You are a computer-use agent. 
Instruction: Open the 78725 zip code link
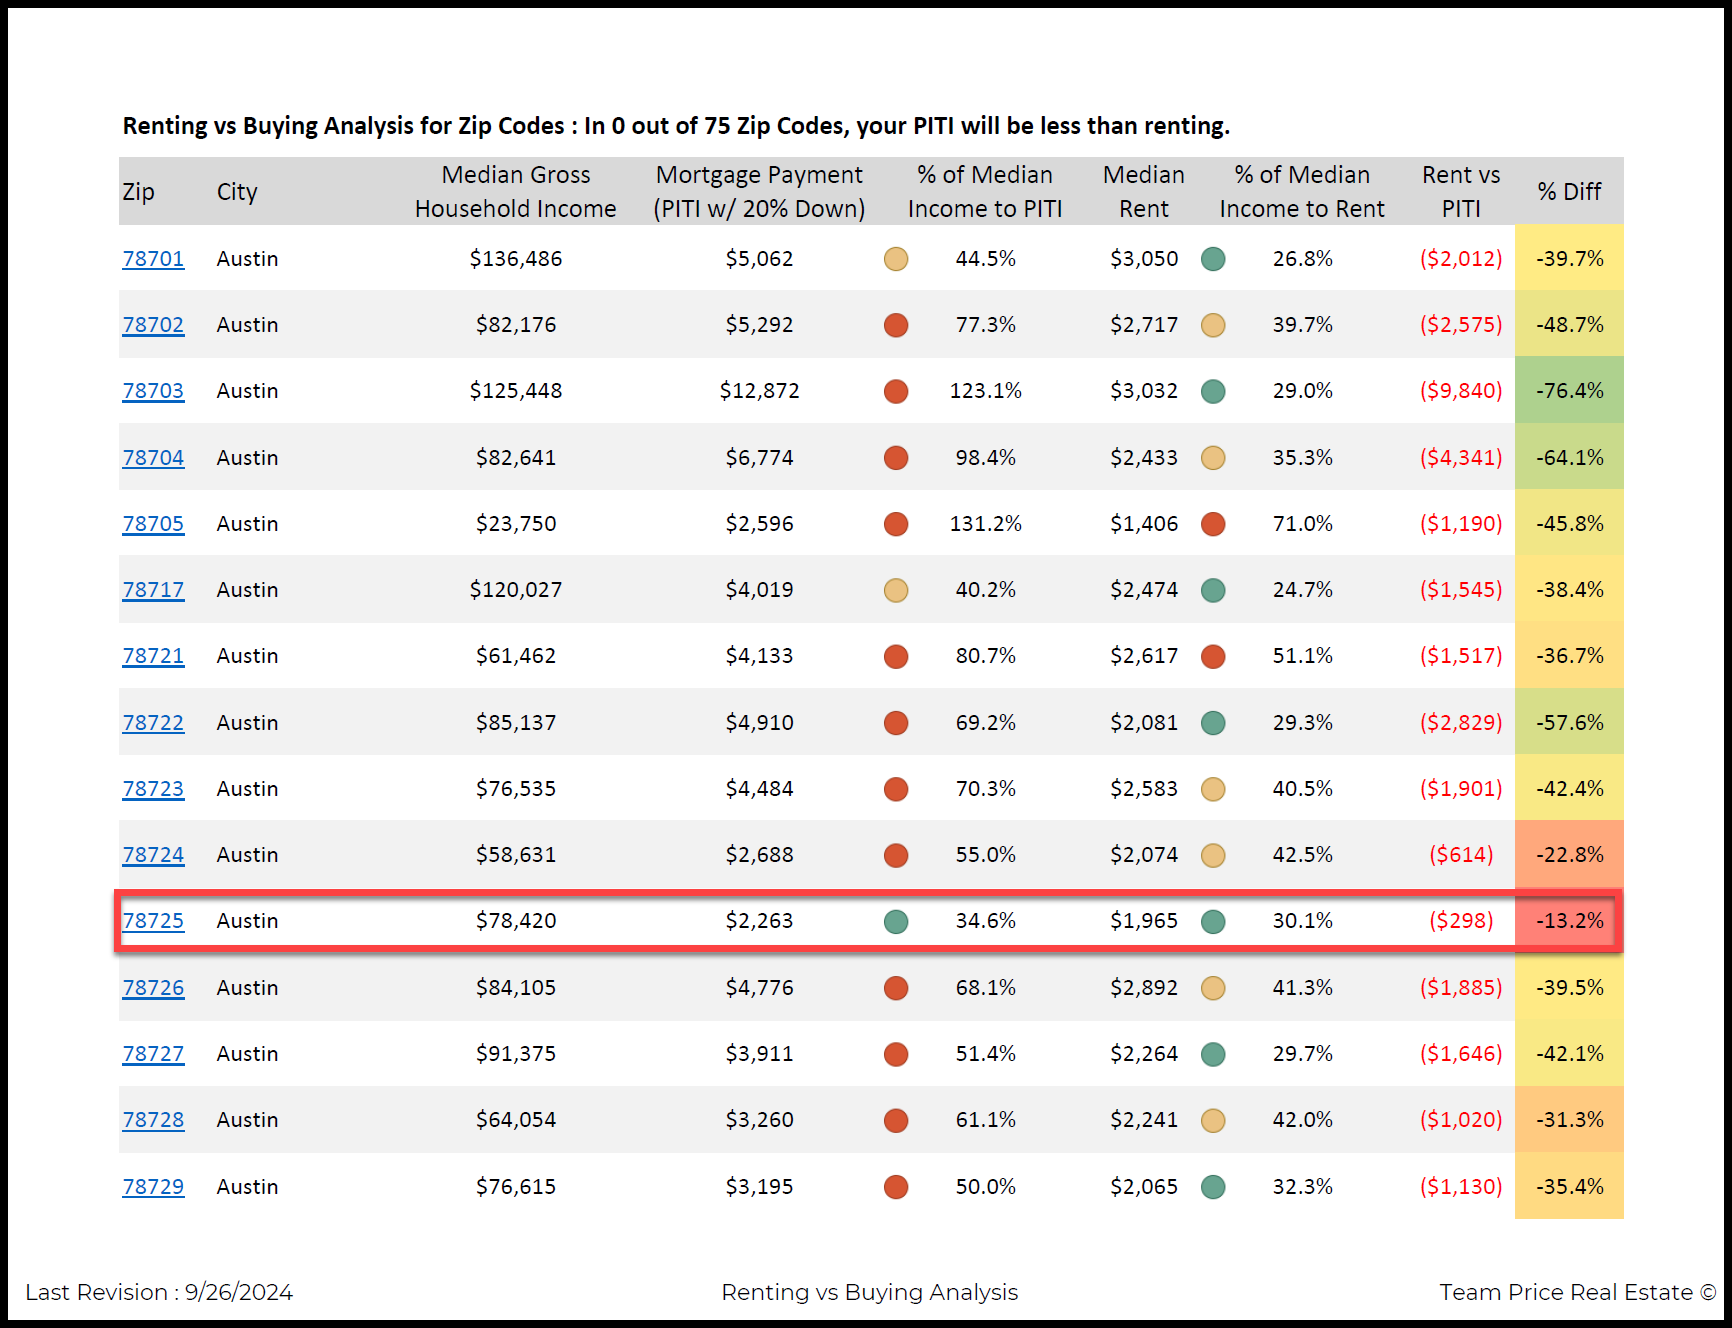click(x=153, y=921)
